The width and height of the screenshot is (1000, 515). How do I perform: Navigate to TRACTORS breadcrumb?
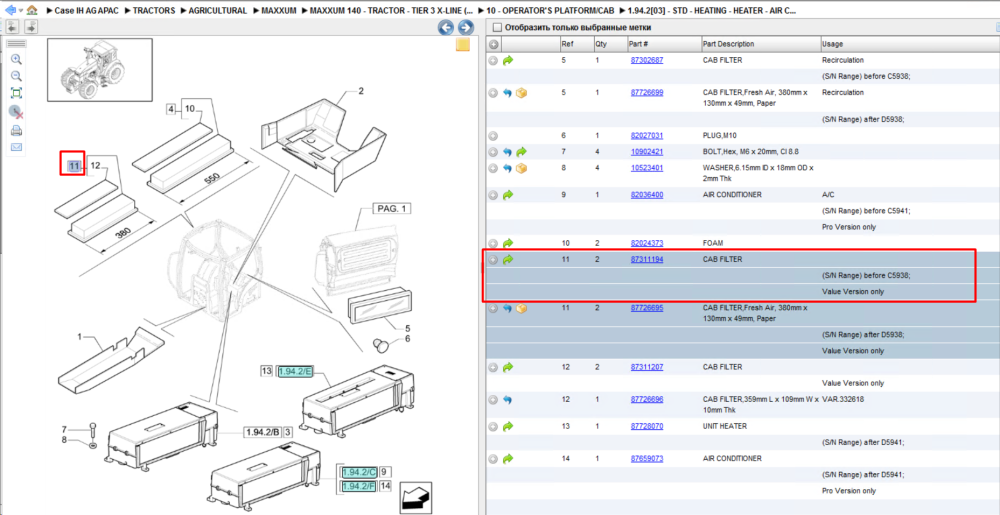pyautogui.click(x=154, y=11)
